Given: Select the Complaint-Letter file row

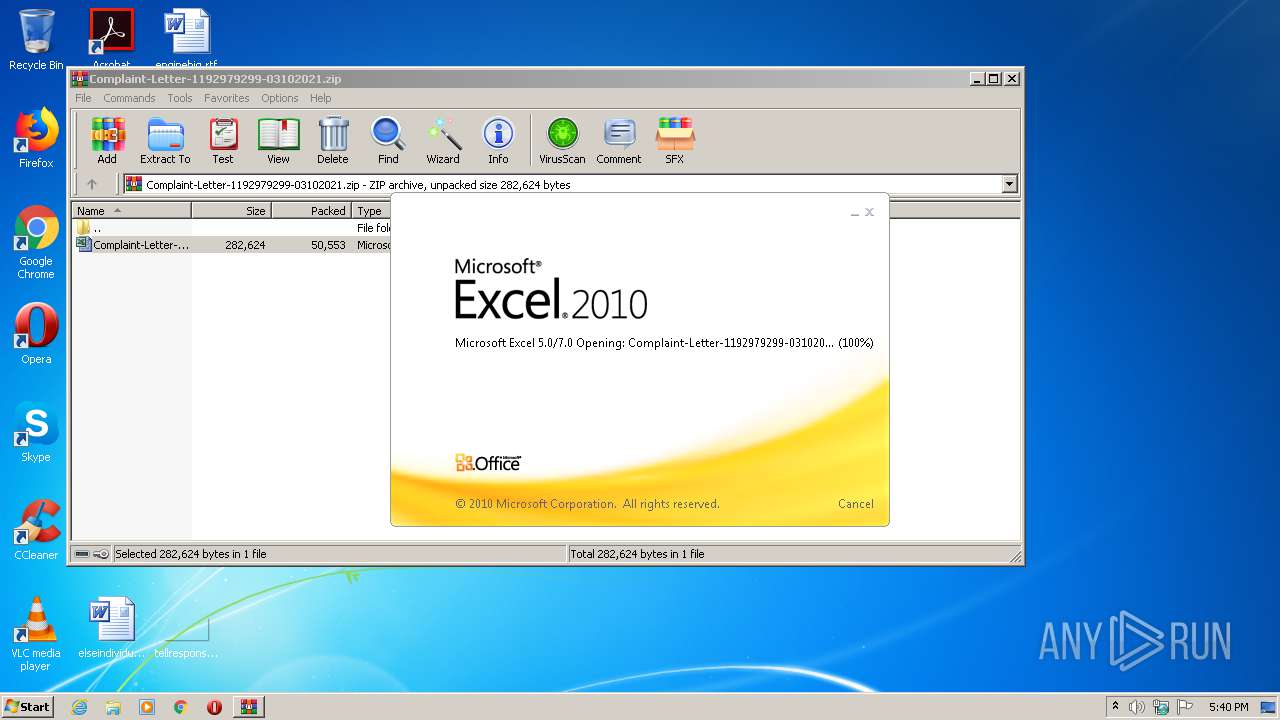Looking at the screenshot, I should [231, 244].
